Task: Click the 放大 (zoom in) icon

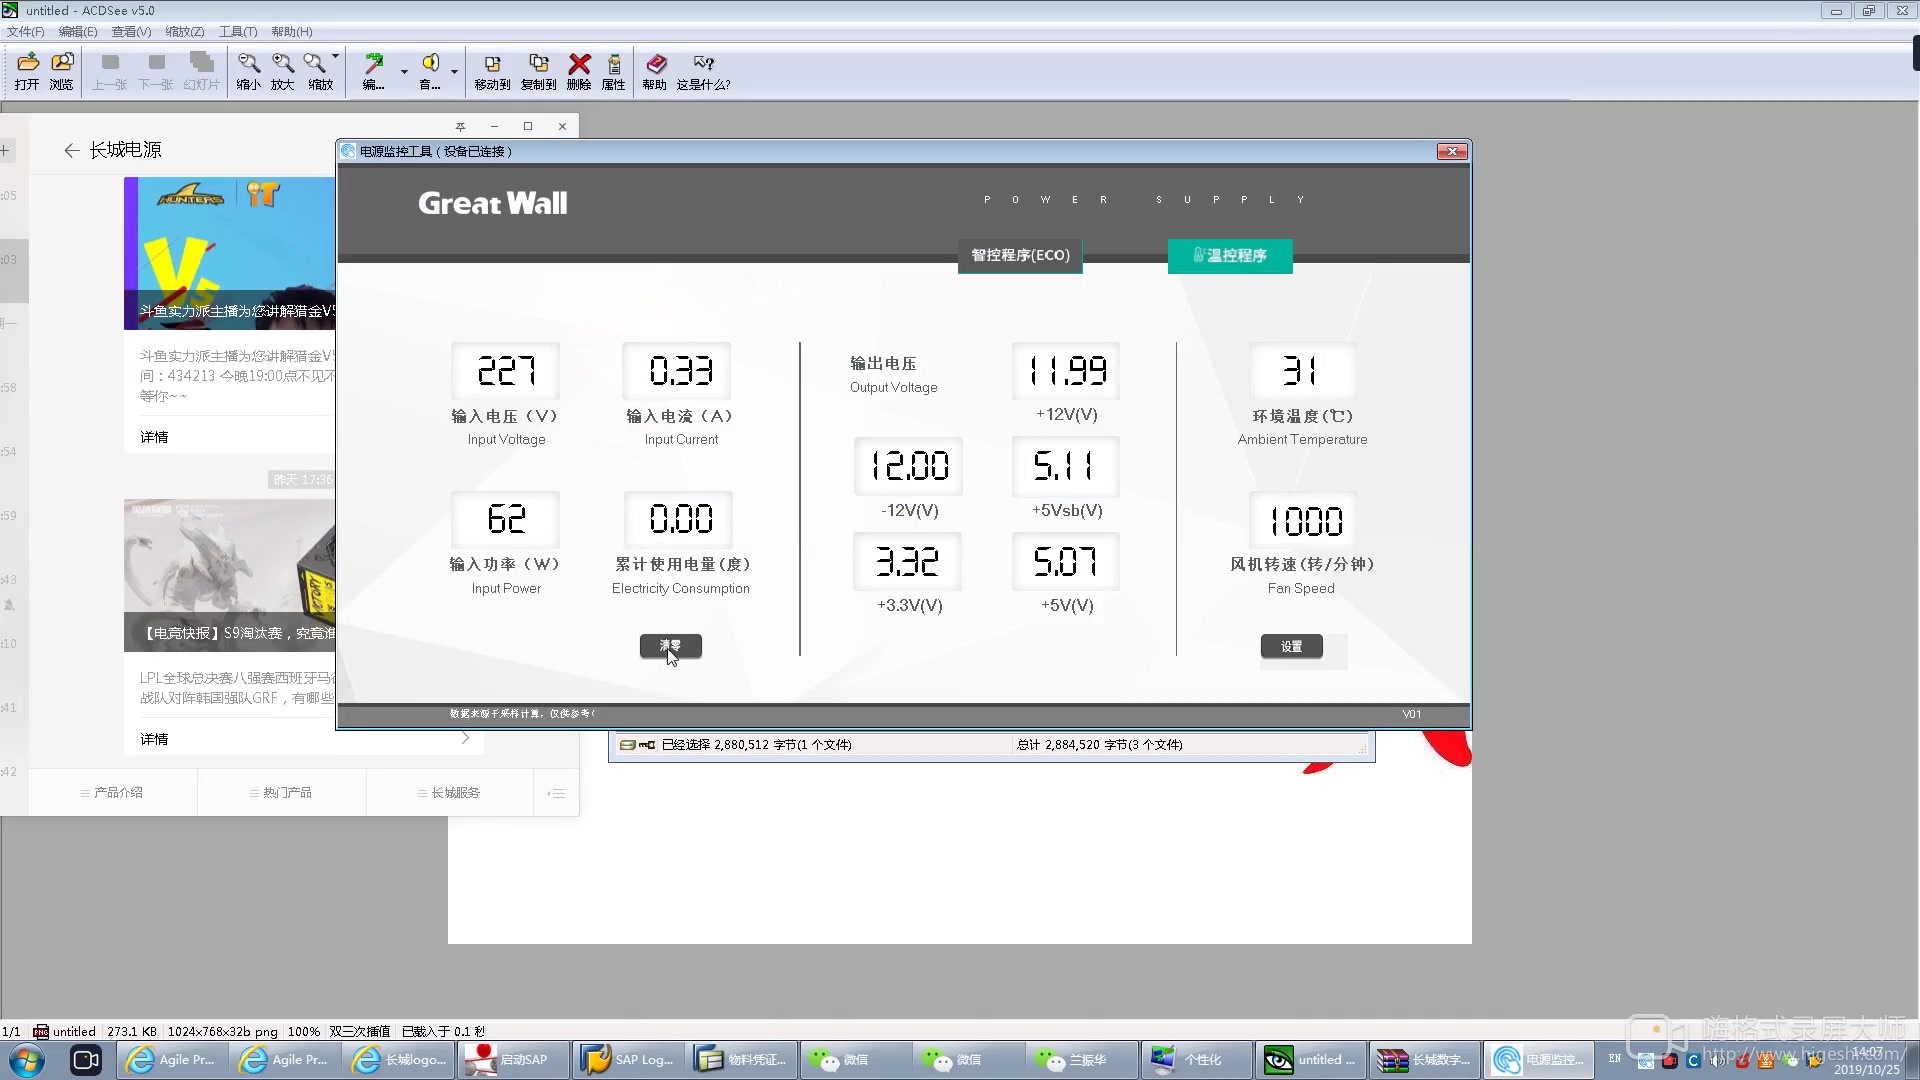Action: coord(281,69)
